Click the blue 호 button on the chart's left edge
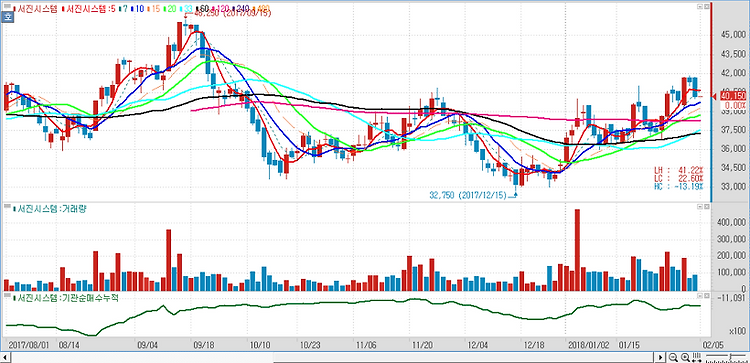This screenshot has width=750, height=363. click(x=7, y=18)
